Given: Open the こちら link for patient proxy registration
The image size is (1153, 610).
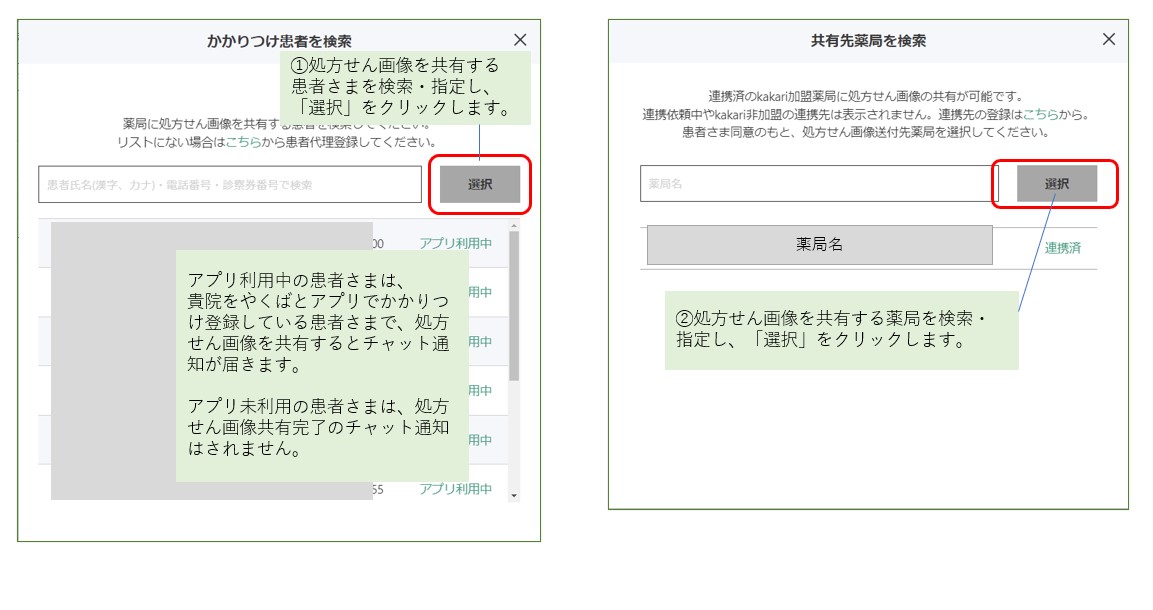Looking at the screenshot, I should tap(243, 142).
